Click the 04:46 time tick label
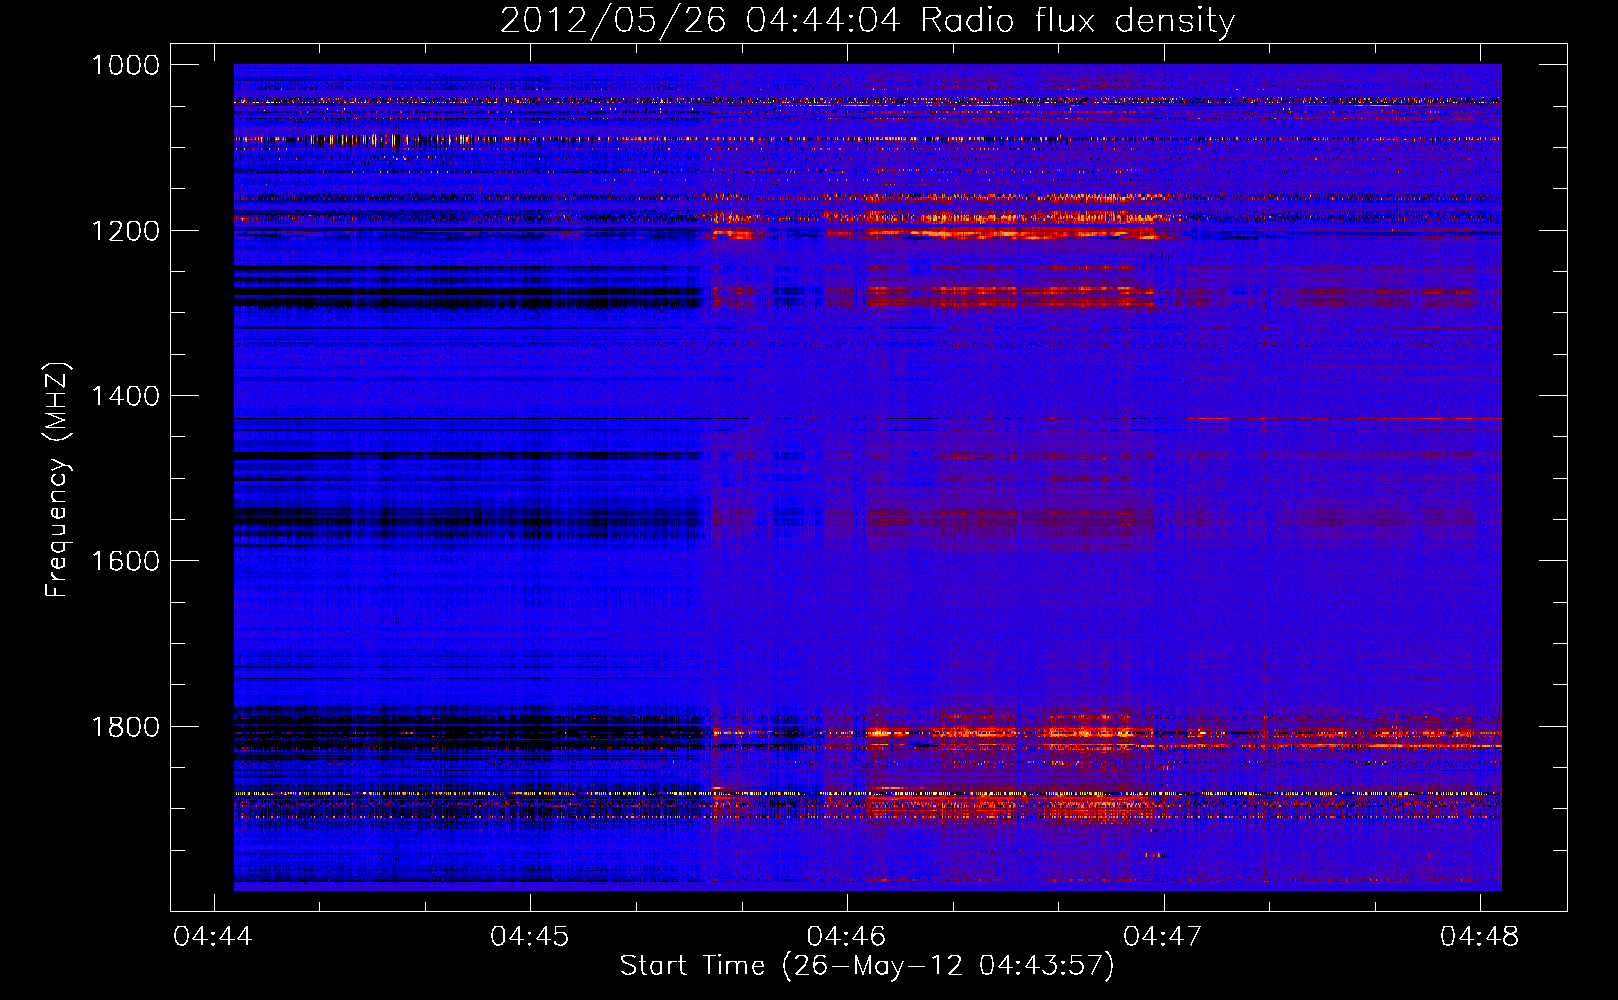1618x1000 pixels. click(846, 936)
